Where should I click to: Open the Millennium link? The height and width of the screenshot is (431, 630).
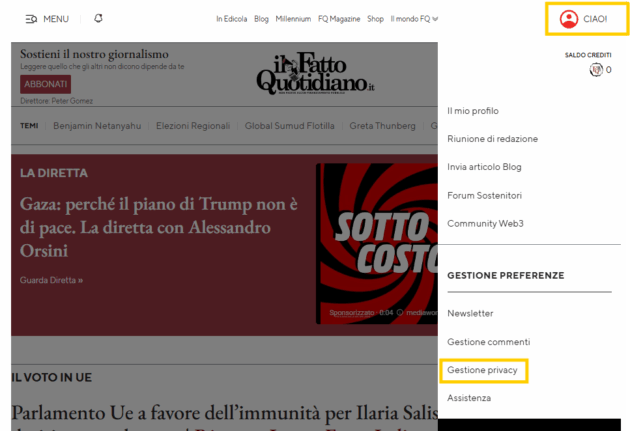(293, 19)
